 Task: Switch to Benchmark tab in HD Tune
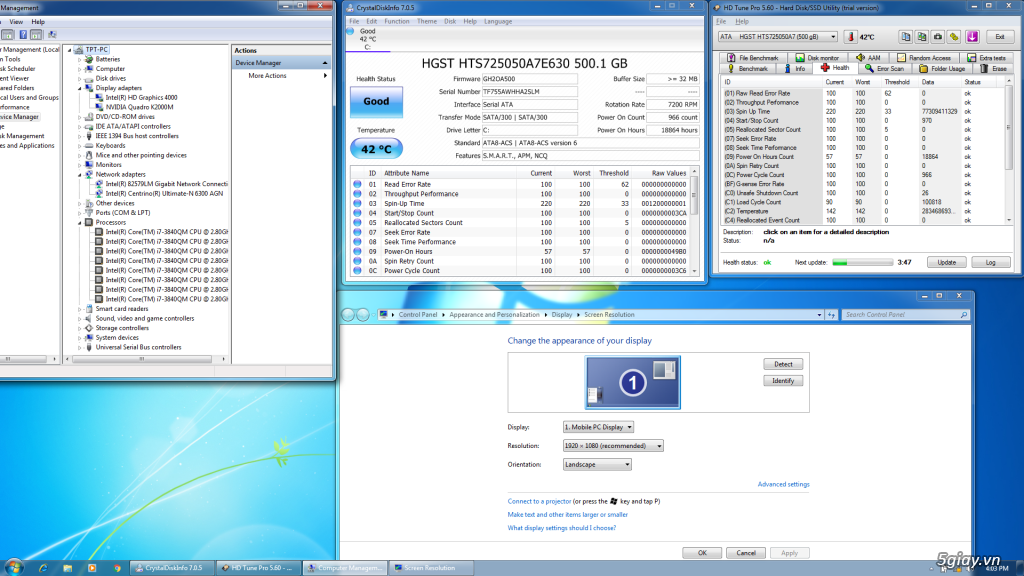tap(748, 69)
